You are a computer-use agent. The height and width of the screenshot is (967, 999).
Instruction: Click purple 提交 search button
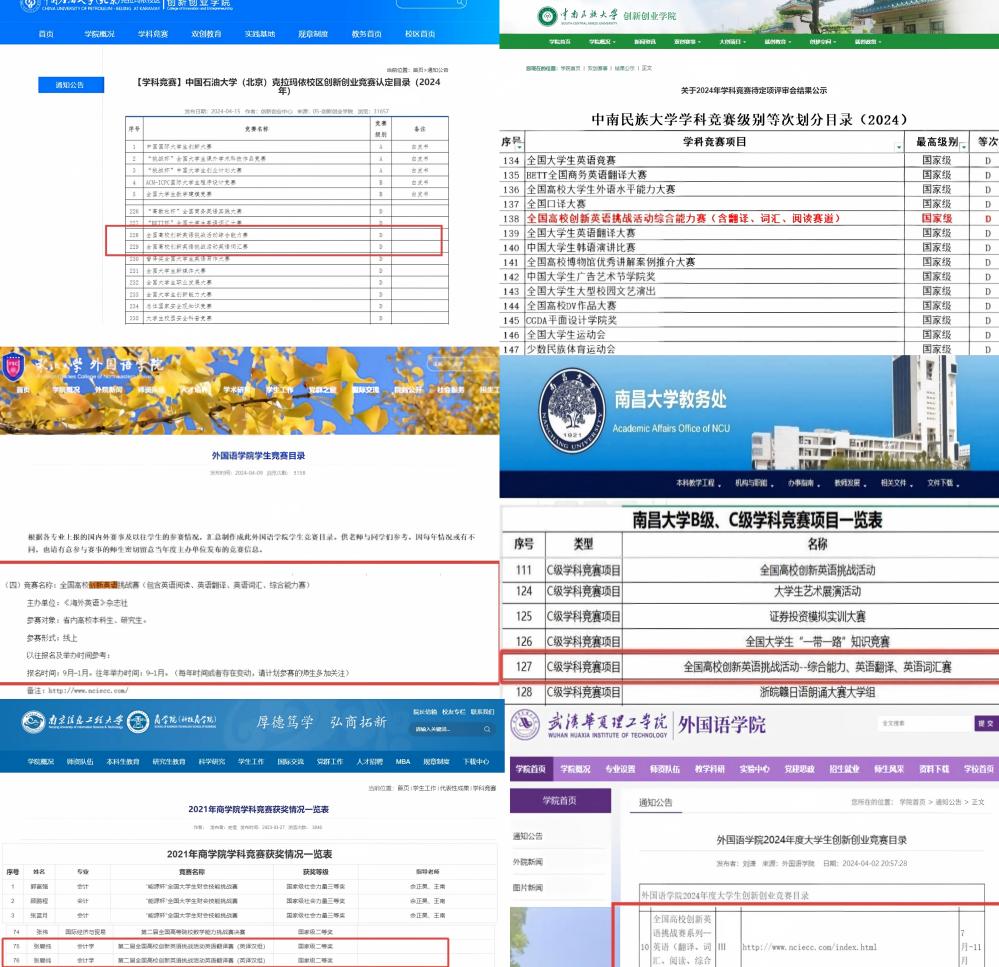click(985, 723)
